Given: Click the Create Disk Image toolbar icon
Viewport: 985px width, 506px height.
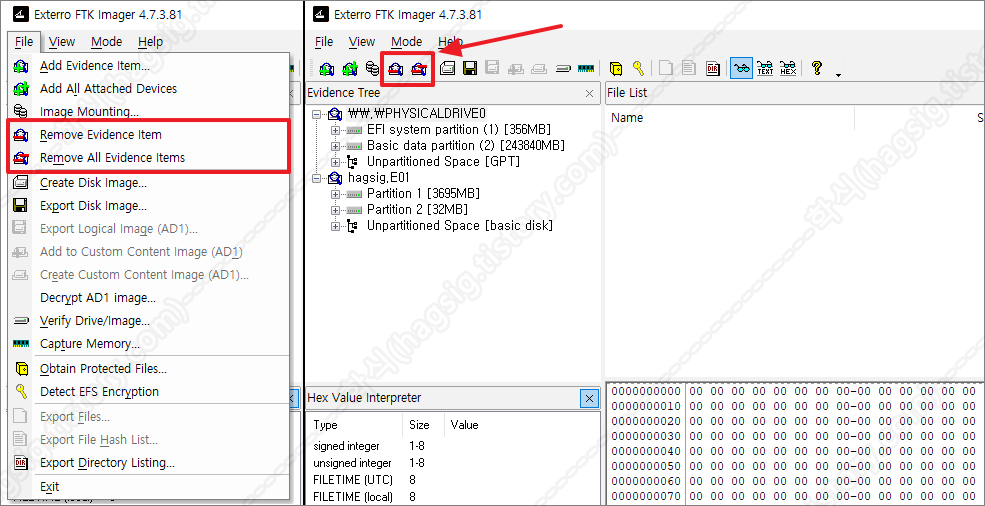Looking at the screenshot, I should pos(447,69).
